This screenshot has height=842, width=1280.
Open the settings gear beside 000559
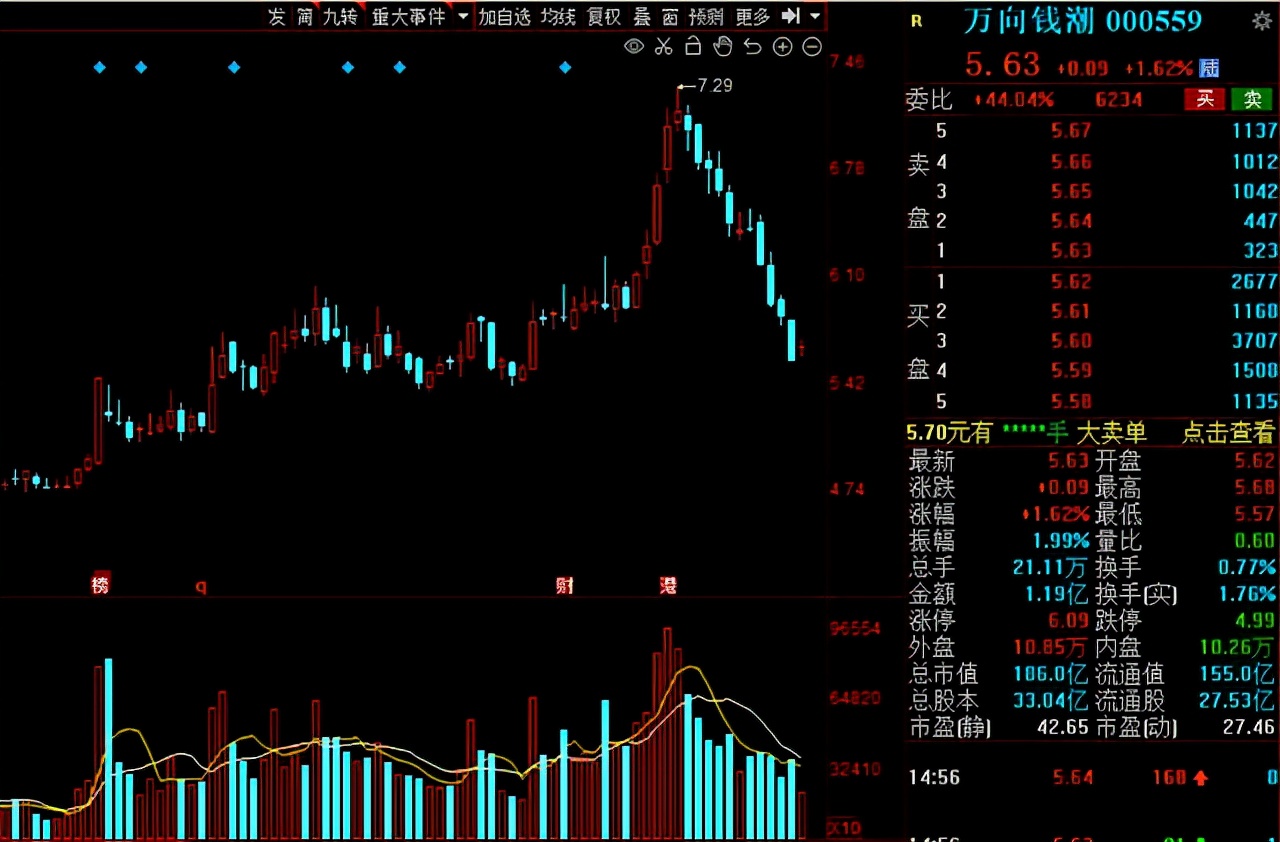(x=1262, y=21)
